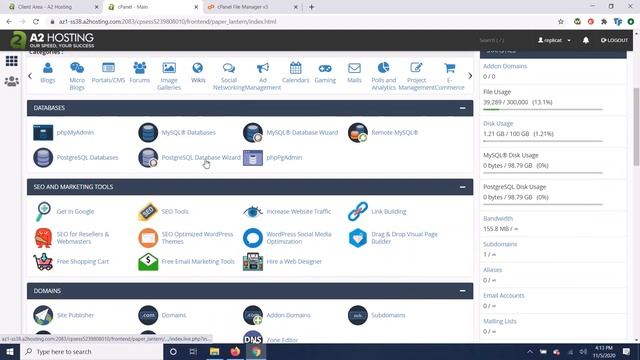Click Increase Website Traffic eye icon
Viewport: 640px width, 360px height.
click(x=253, y=211)
